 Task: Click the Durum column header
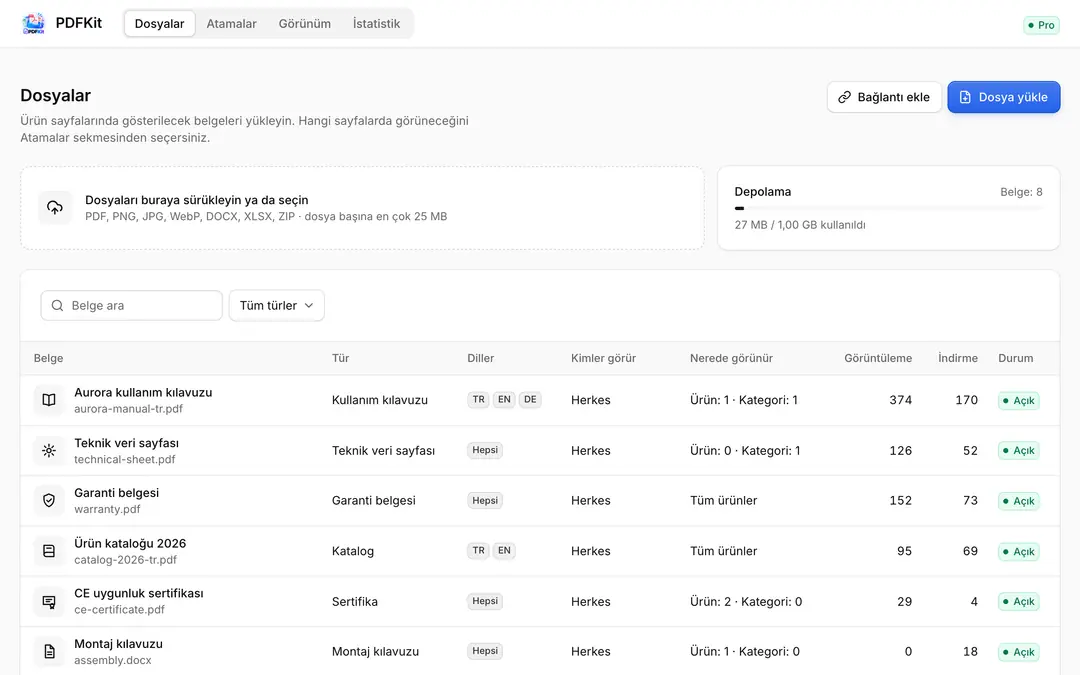click(1016, 358)
